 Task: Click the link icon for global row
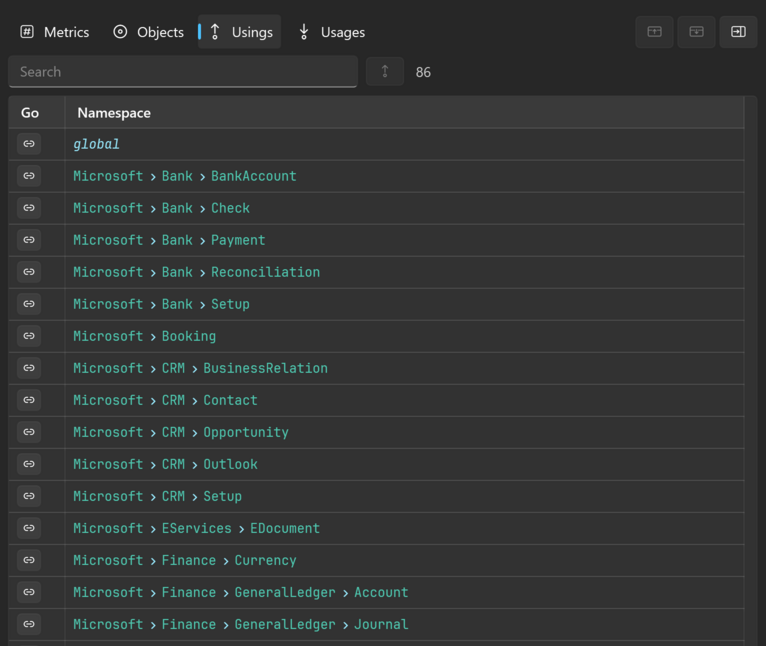pyautogui.click(x=29, y=144)
